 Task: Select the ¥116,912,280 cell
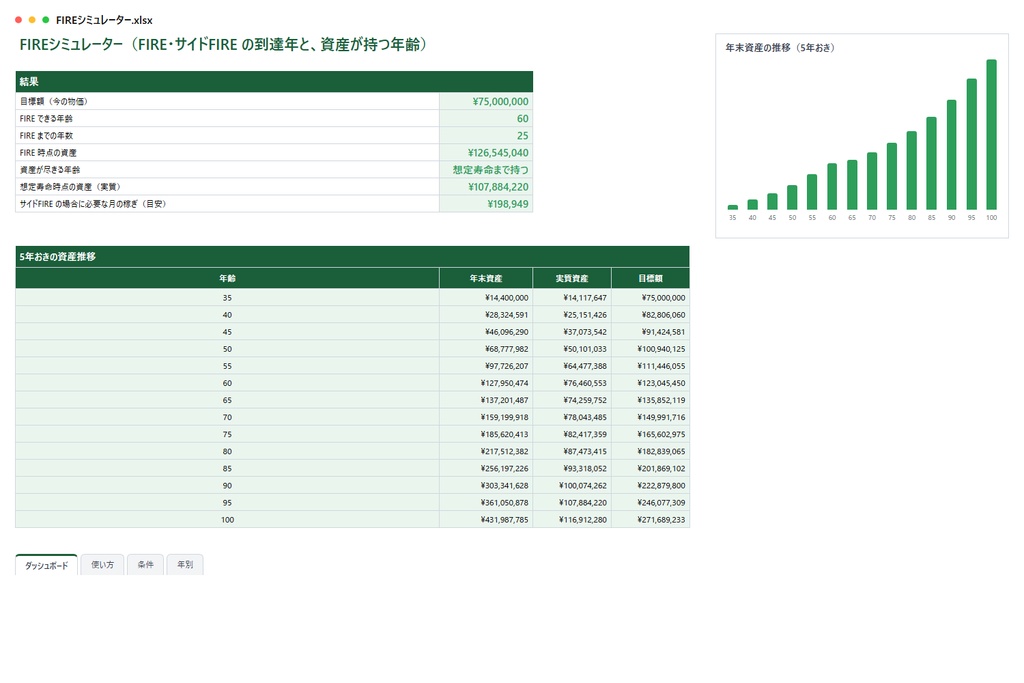tap(572, 519)
